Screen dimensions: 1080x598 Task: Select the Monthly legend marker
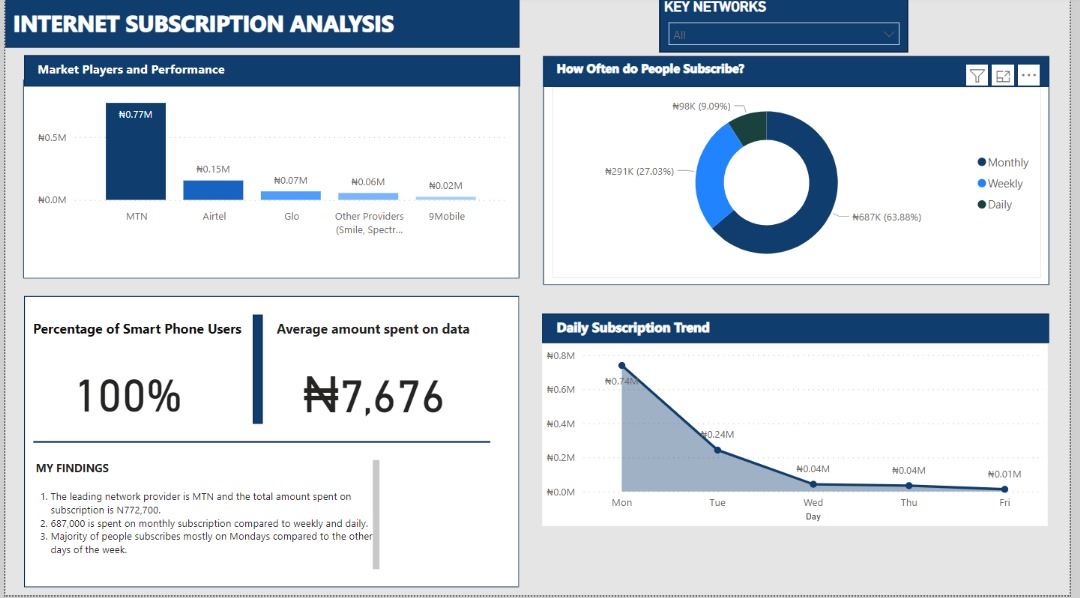pos(982,163)
